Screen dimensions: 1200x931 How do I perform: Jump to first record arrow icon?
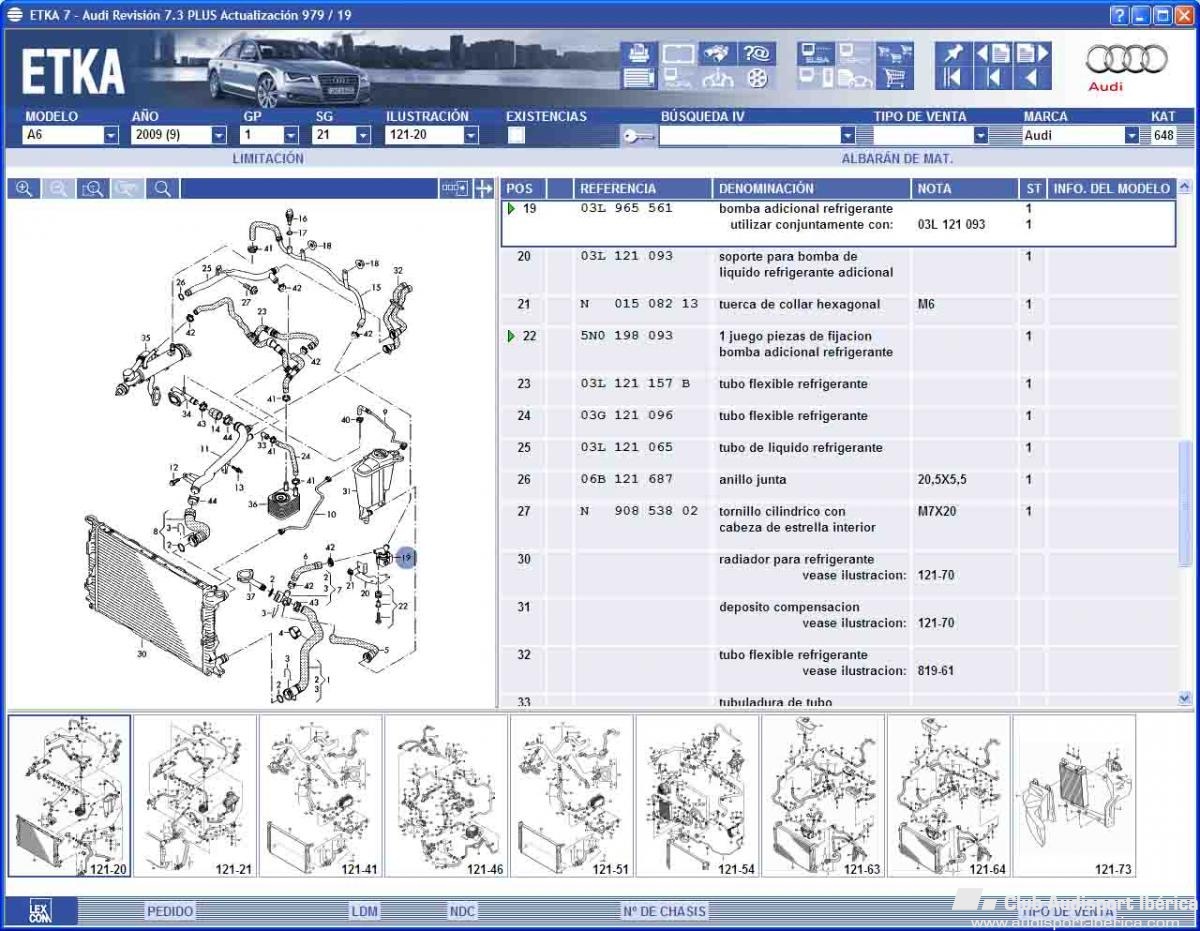[x=953, y=78]
